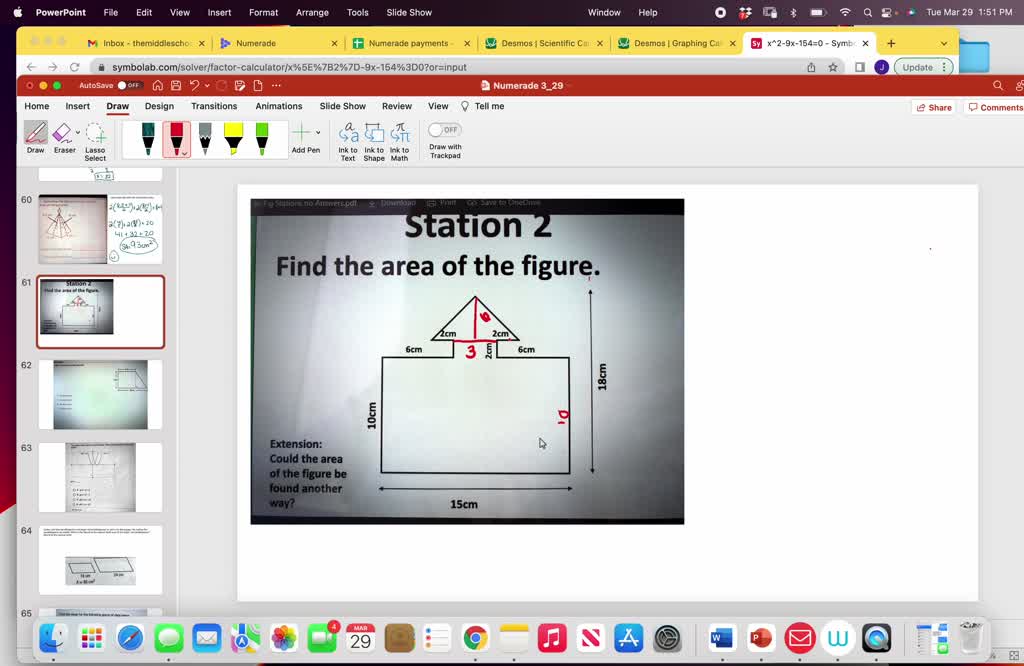The image size is (1024, 666).
Task: Switch to the Design ribbon tab
Action: click(x=159, y=106)
